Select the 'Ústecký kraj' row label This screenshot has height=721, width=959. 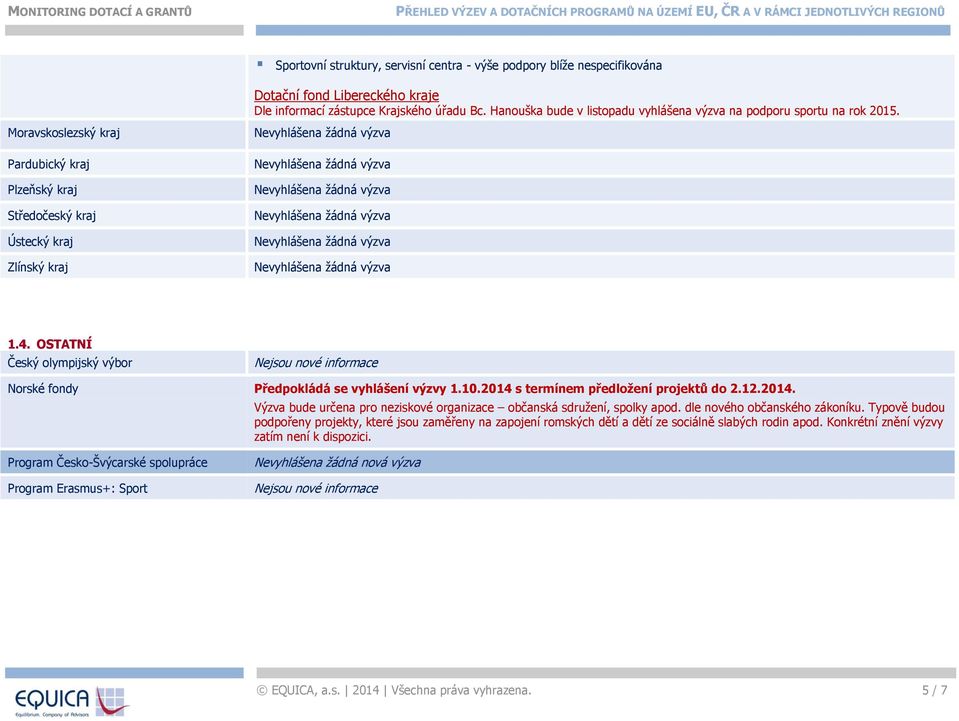(40, 242)
